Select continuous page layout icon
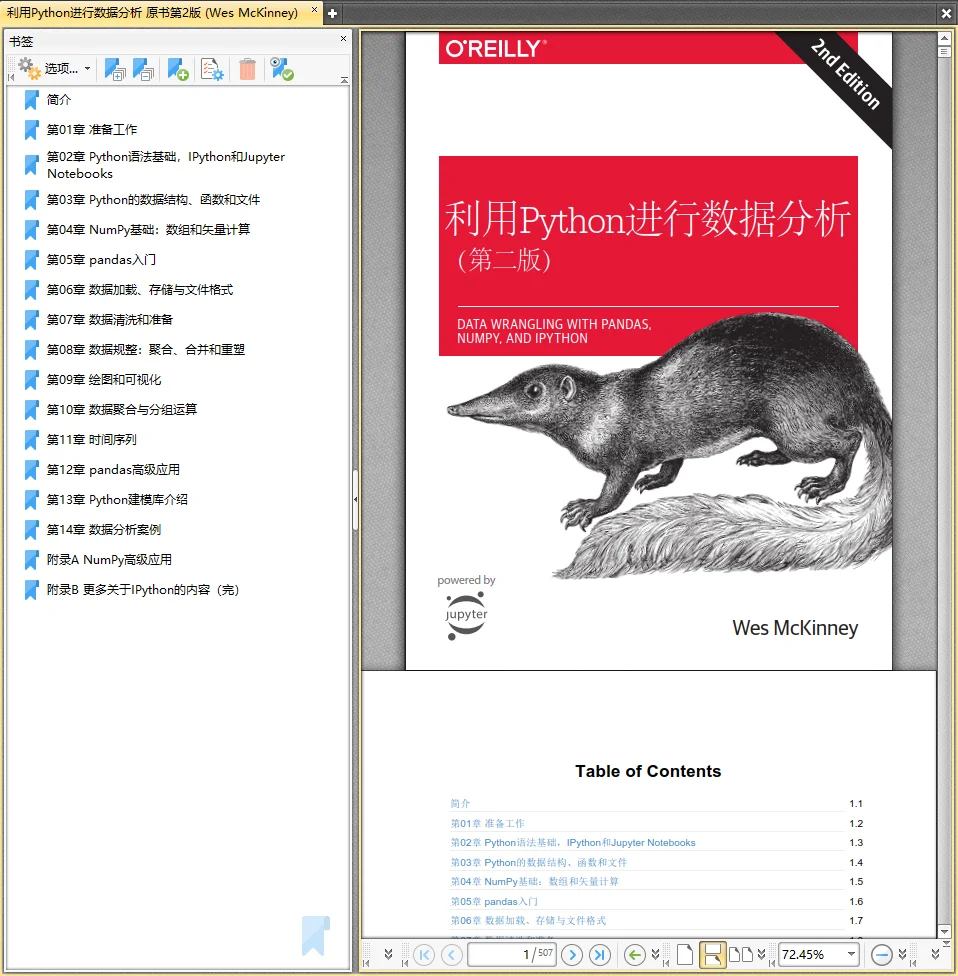Viewport: 958px width, 976px height. (713, 954)
